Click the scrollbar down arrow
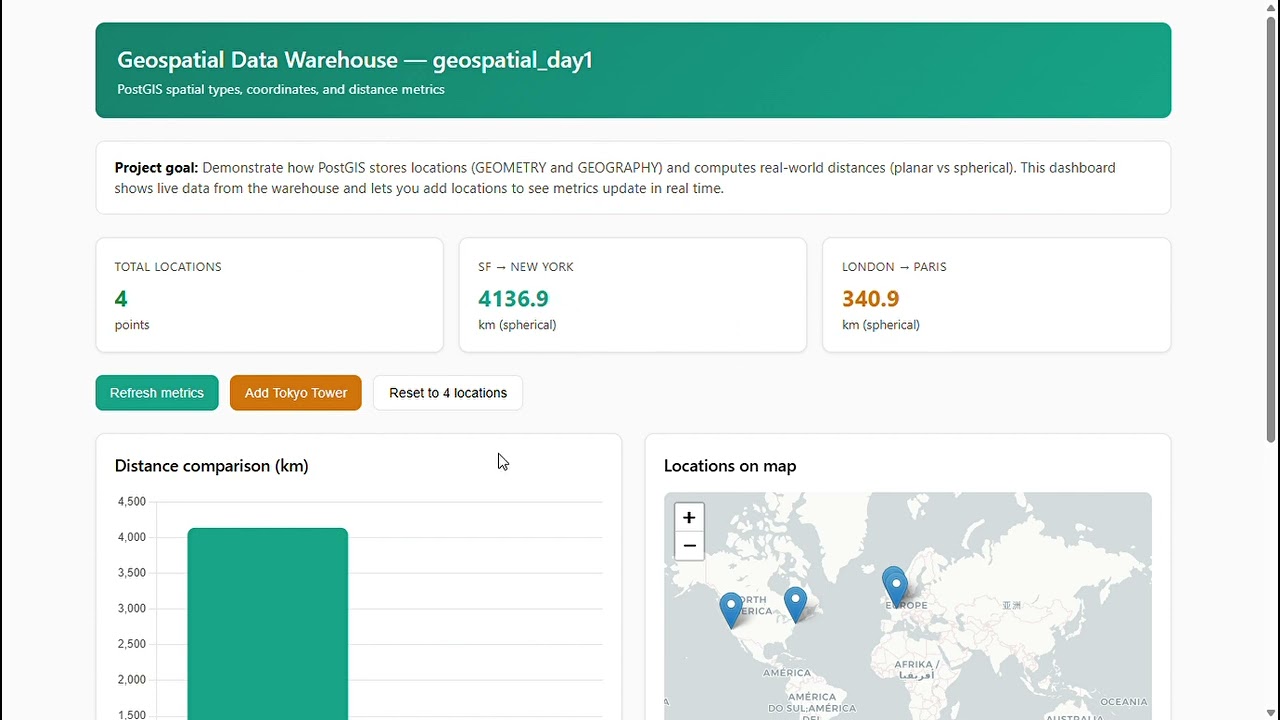 tap(1271, 712)
